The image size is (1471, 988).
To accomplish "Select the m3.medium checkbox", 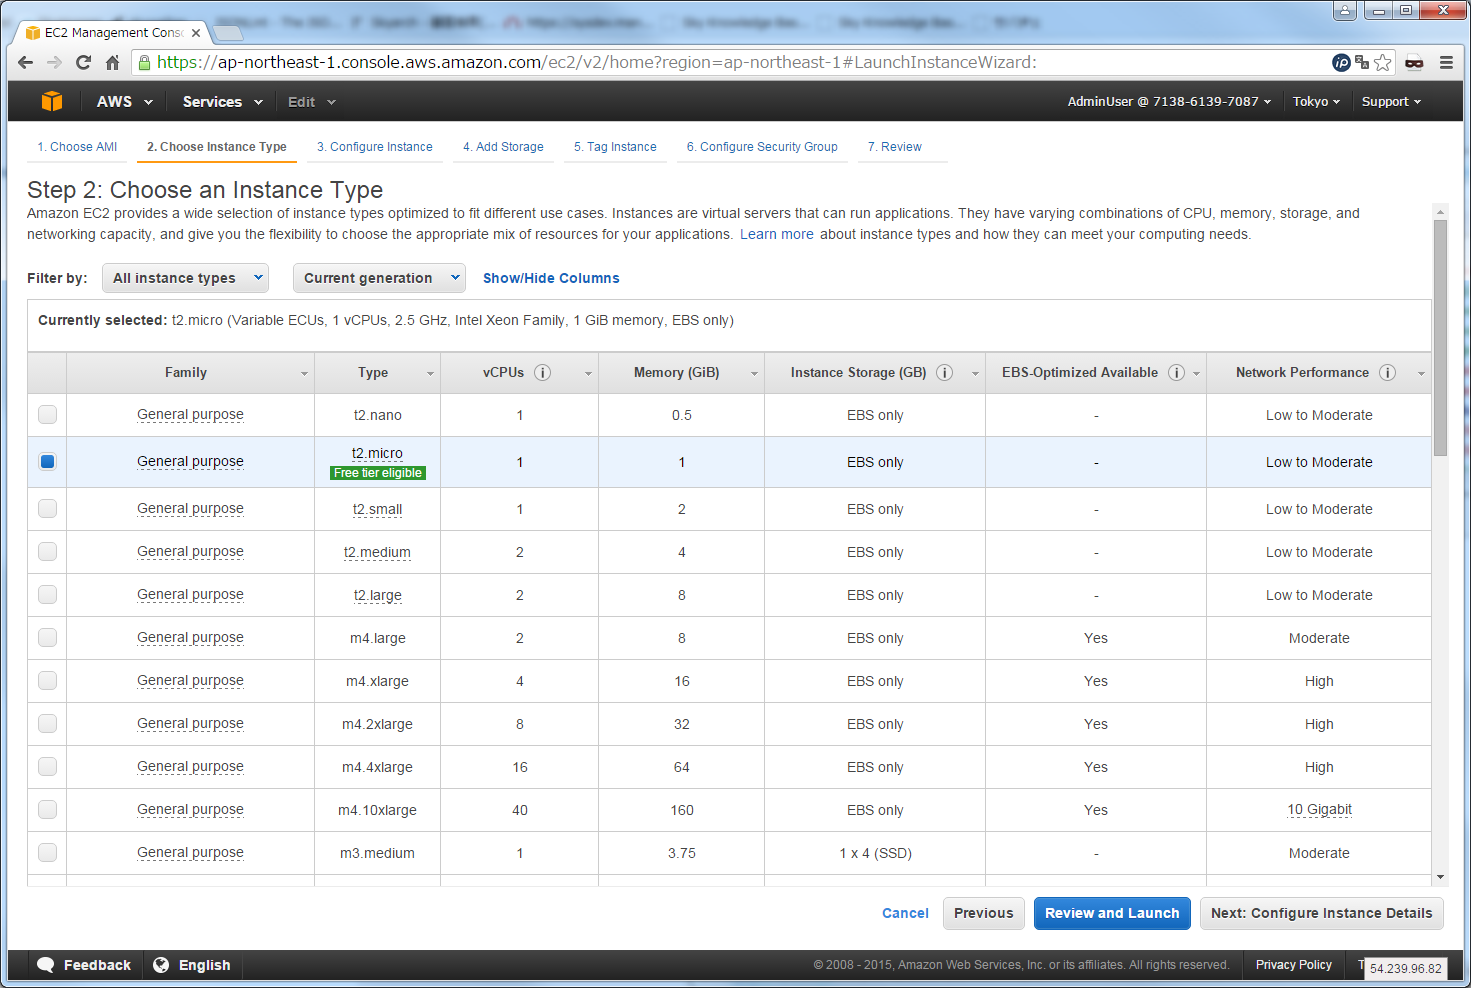I will click(47, 852).
